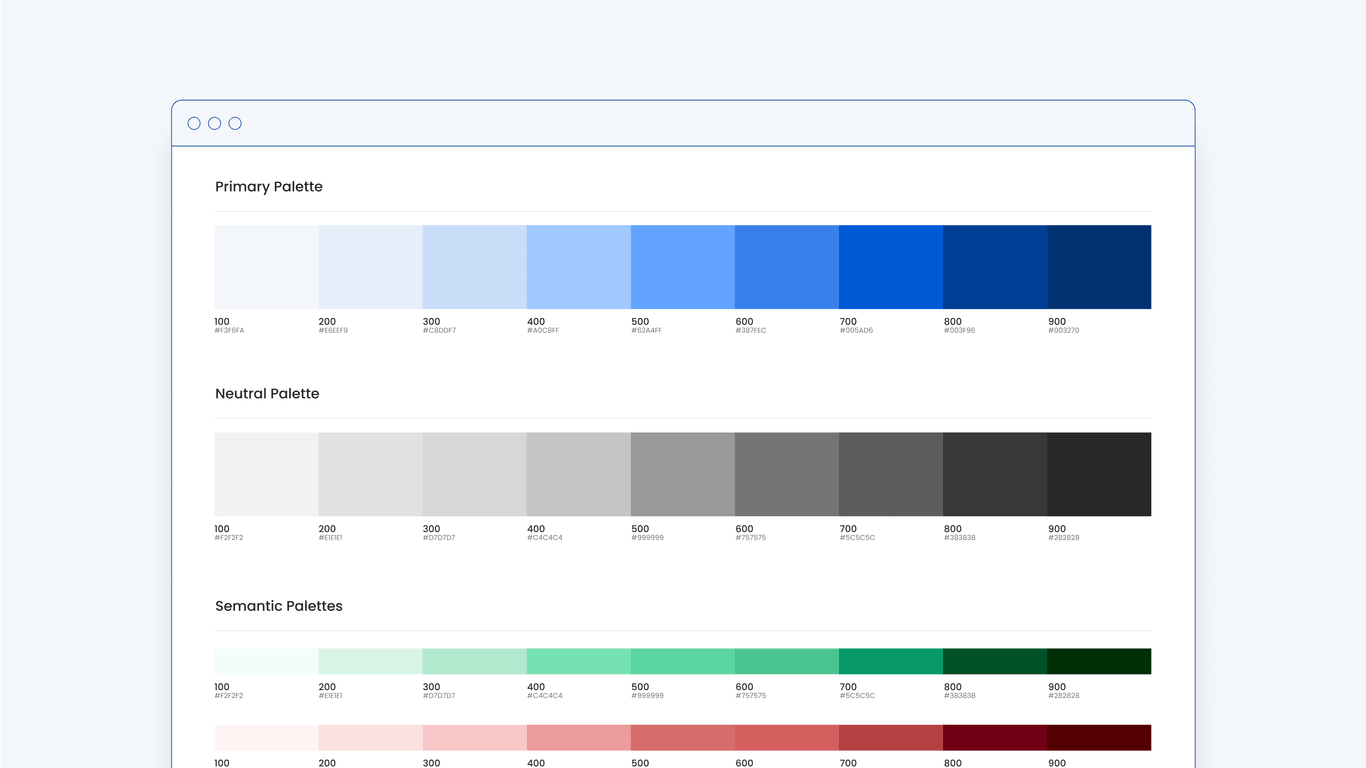The height and width of the screenshot is (768, 1366).
Task: Click the hex label #D7D7D7 under Neutral 300
Action: coord(440,537)
